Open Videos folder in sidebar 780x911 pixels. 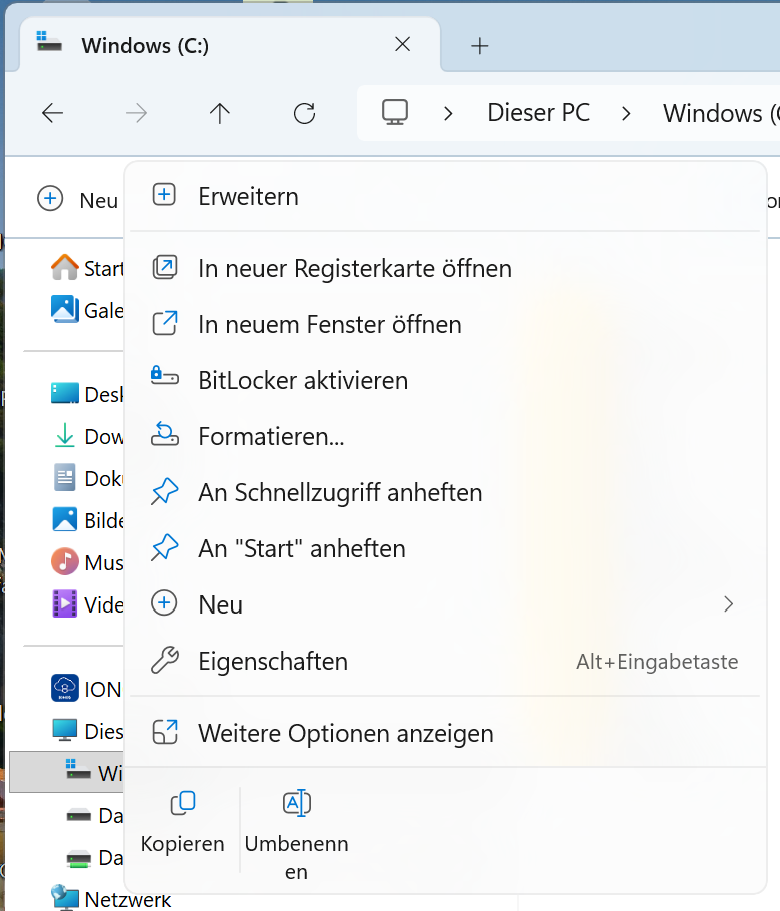pyautogui.click(x=87, y=604)
